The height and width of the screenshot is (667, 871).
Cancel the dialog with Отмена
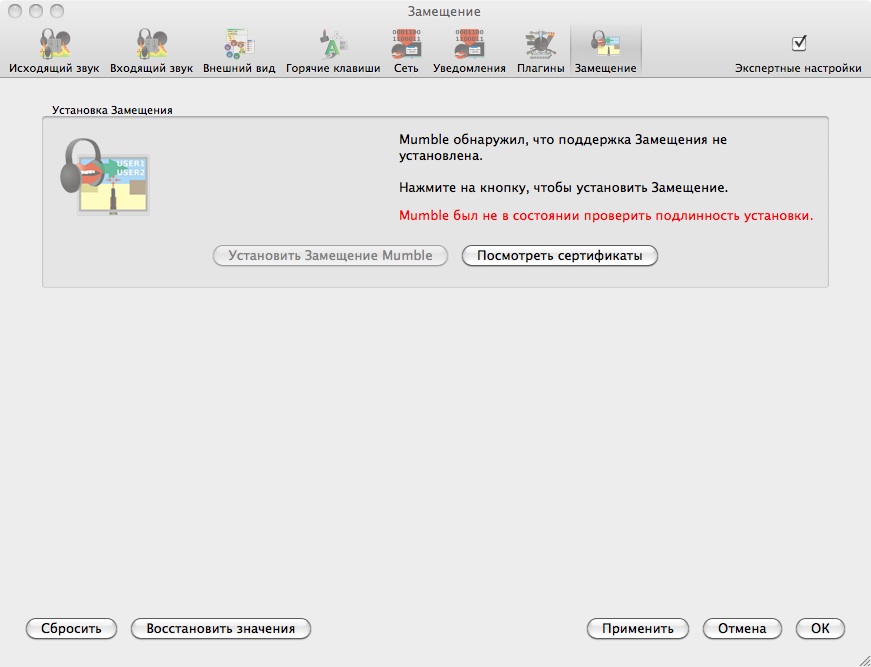coord(741,629)
